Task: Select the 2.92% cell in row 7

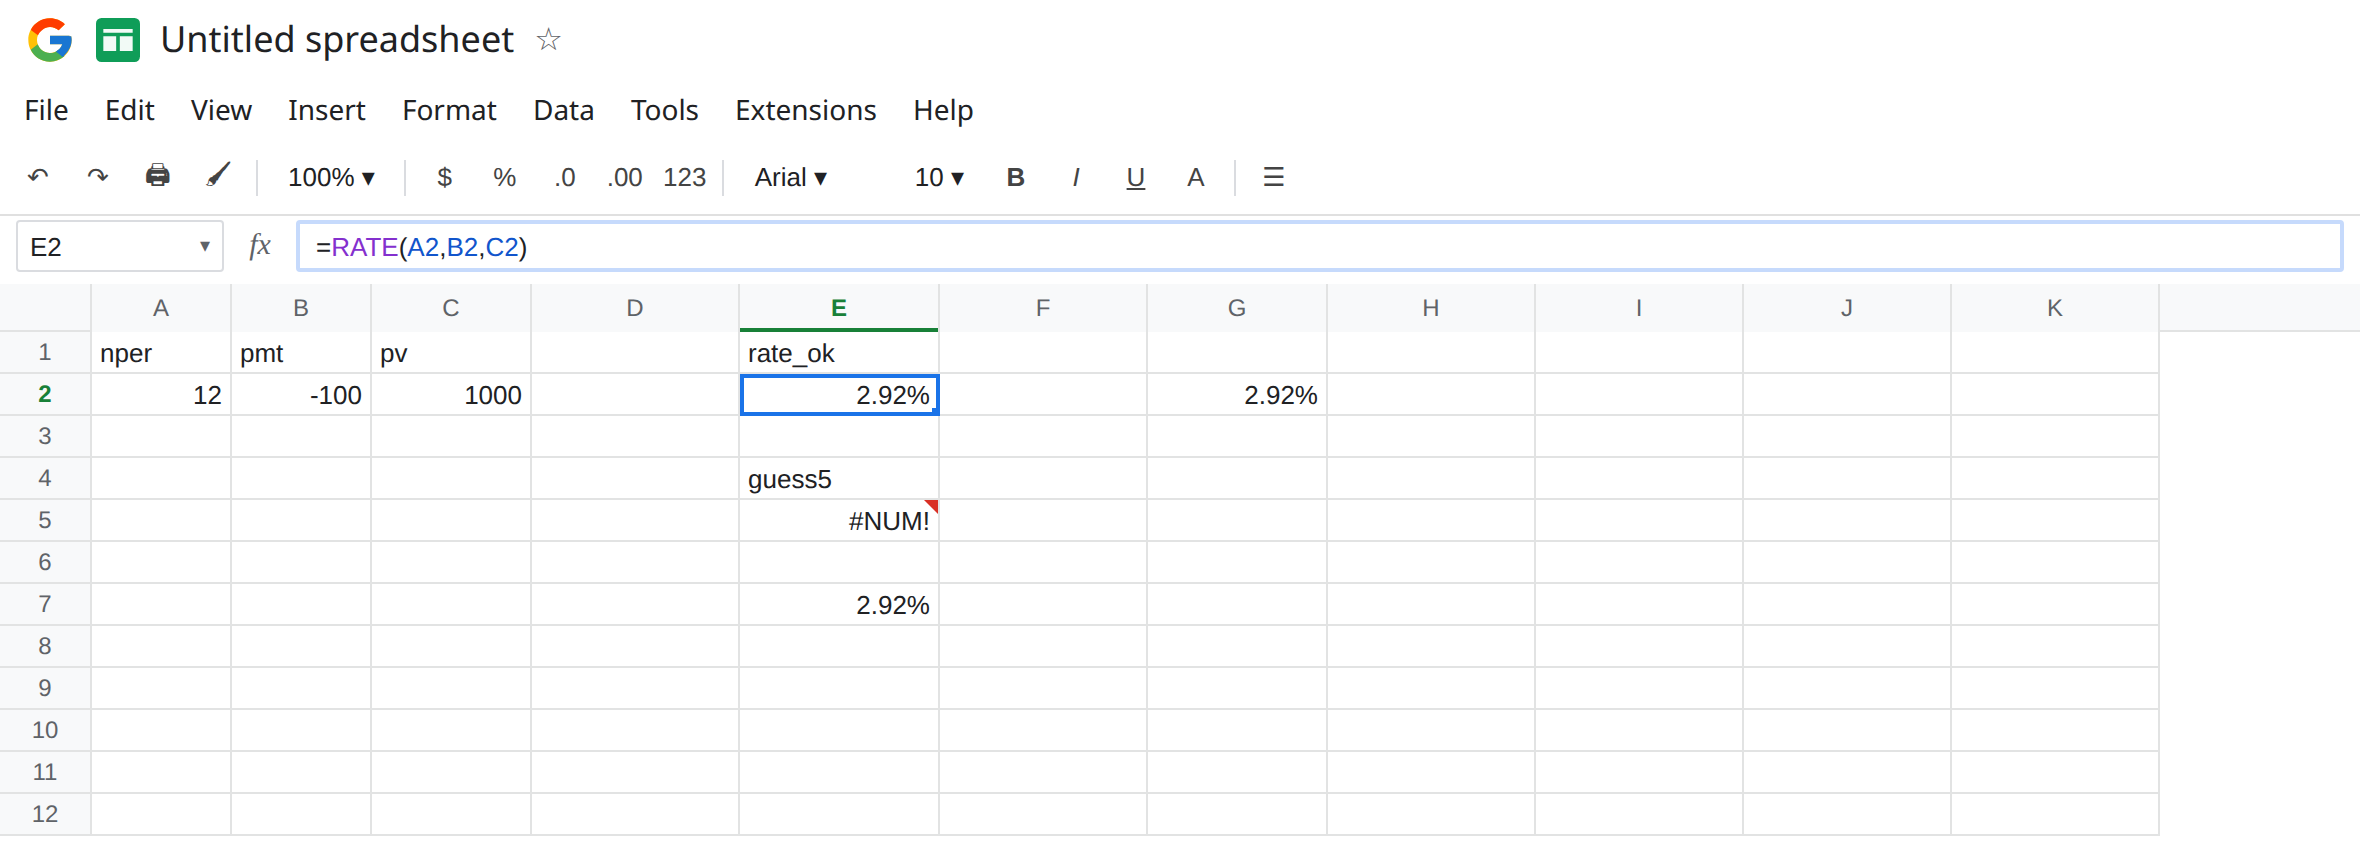Action: (x=839, y=604)
